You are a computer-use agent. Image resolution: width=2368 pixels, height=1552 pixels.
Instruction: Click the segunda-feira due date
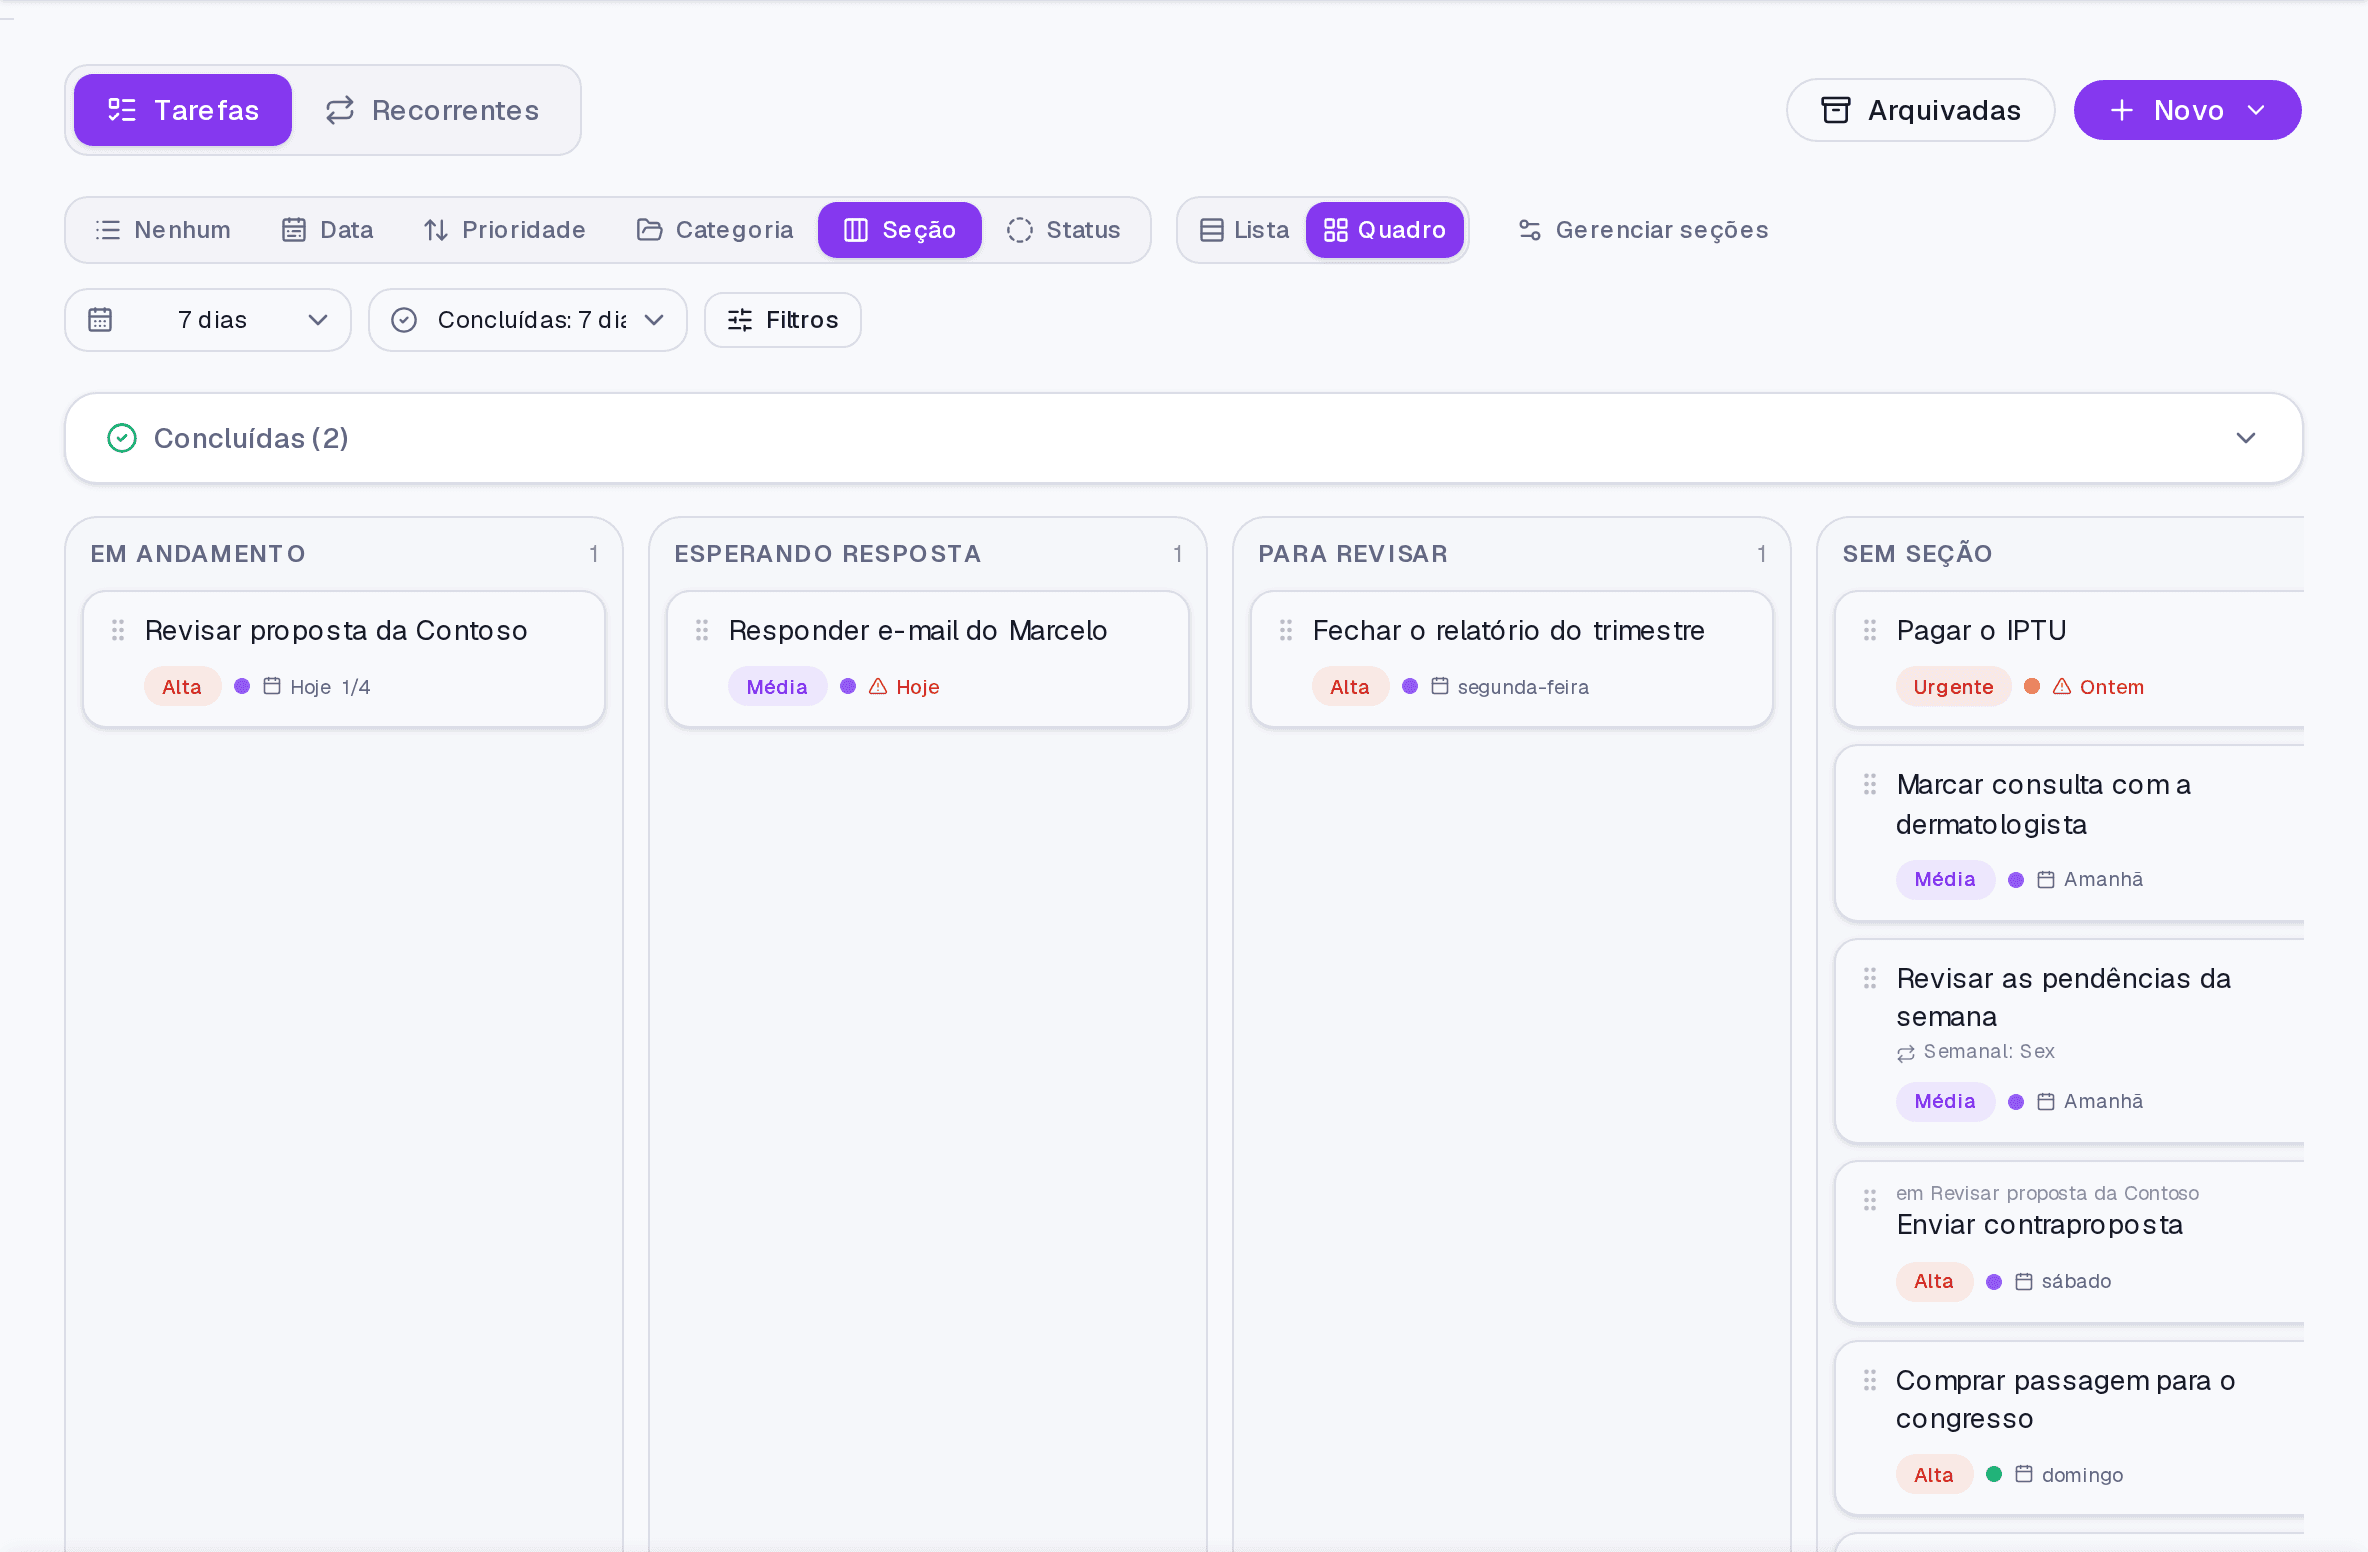[1523, 687]
